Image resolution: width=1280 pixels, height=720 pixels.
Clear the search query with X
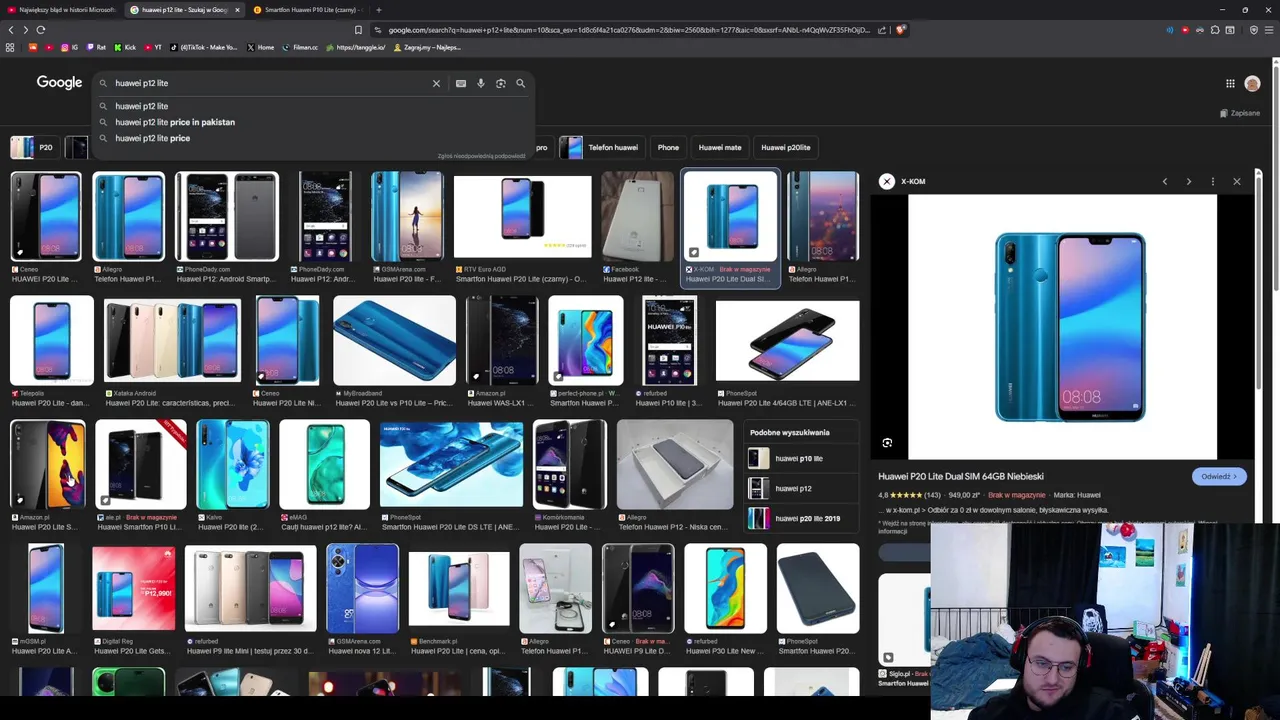pyautogui.click(x=436, y=83)
